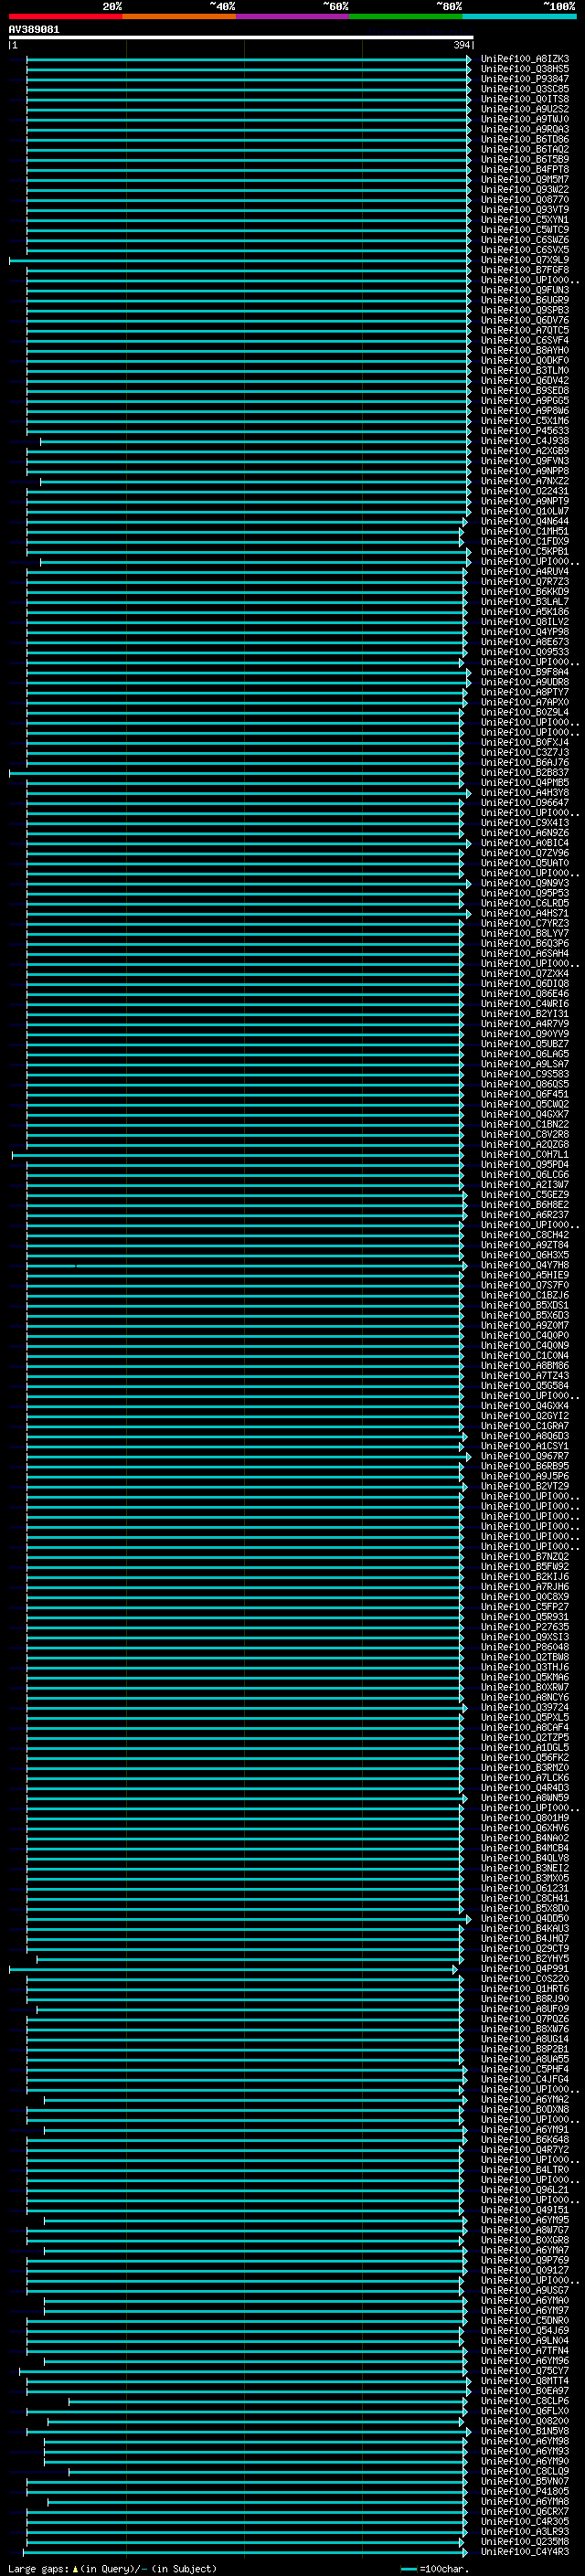
Task: Select UniRef100_A6R237 label
Action: pyautogui.click(x=525, y=1214)
